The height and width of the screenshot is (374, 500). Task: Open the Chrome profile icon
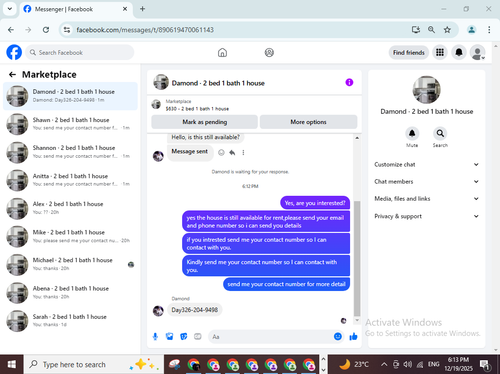471,30
